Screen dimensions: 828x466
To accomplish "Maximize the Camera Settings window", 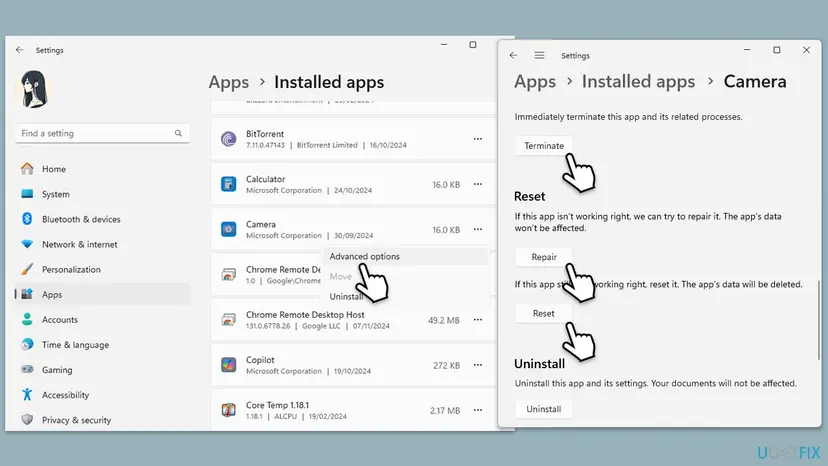I will [x=777, y=50].
